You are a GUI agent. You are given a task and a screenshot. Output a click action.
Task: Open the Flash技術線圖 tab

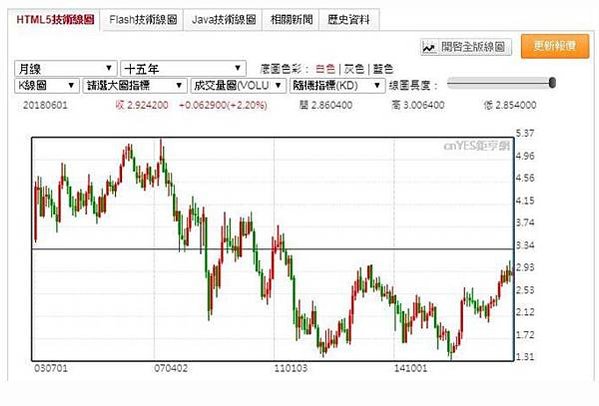tap(143, 19)
